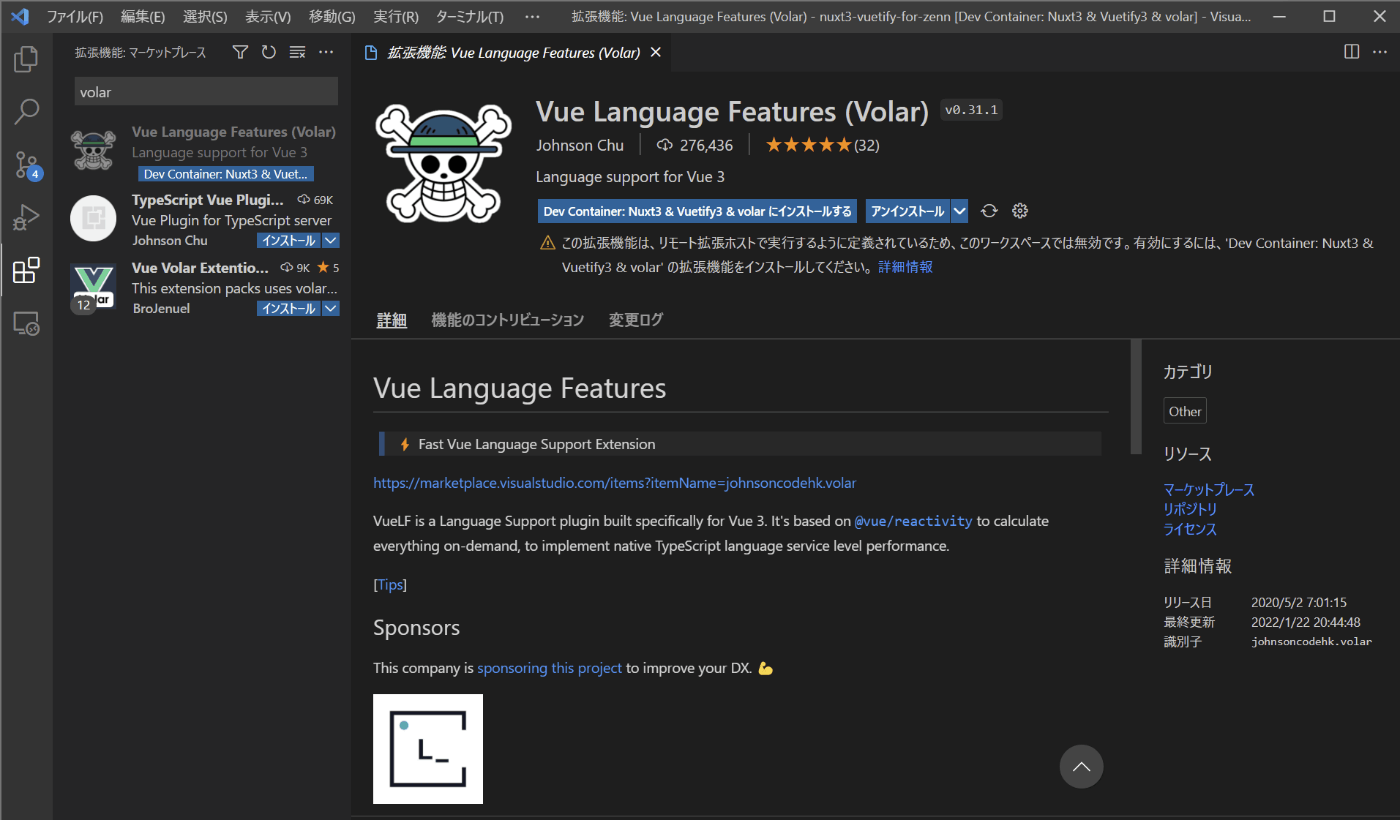Click the filter extensions funnel icon
This screenshot has height=820, width=1400.
coord(240,52)
